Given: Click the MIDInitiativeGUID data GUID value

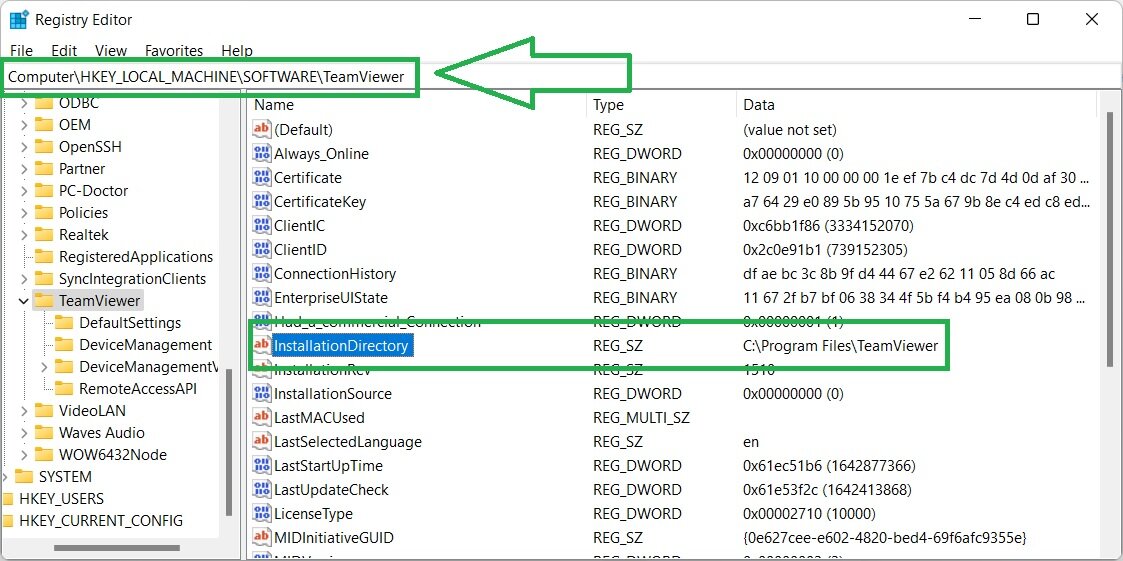Looking at the screenshot, I should pos(885,537).
